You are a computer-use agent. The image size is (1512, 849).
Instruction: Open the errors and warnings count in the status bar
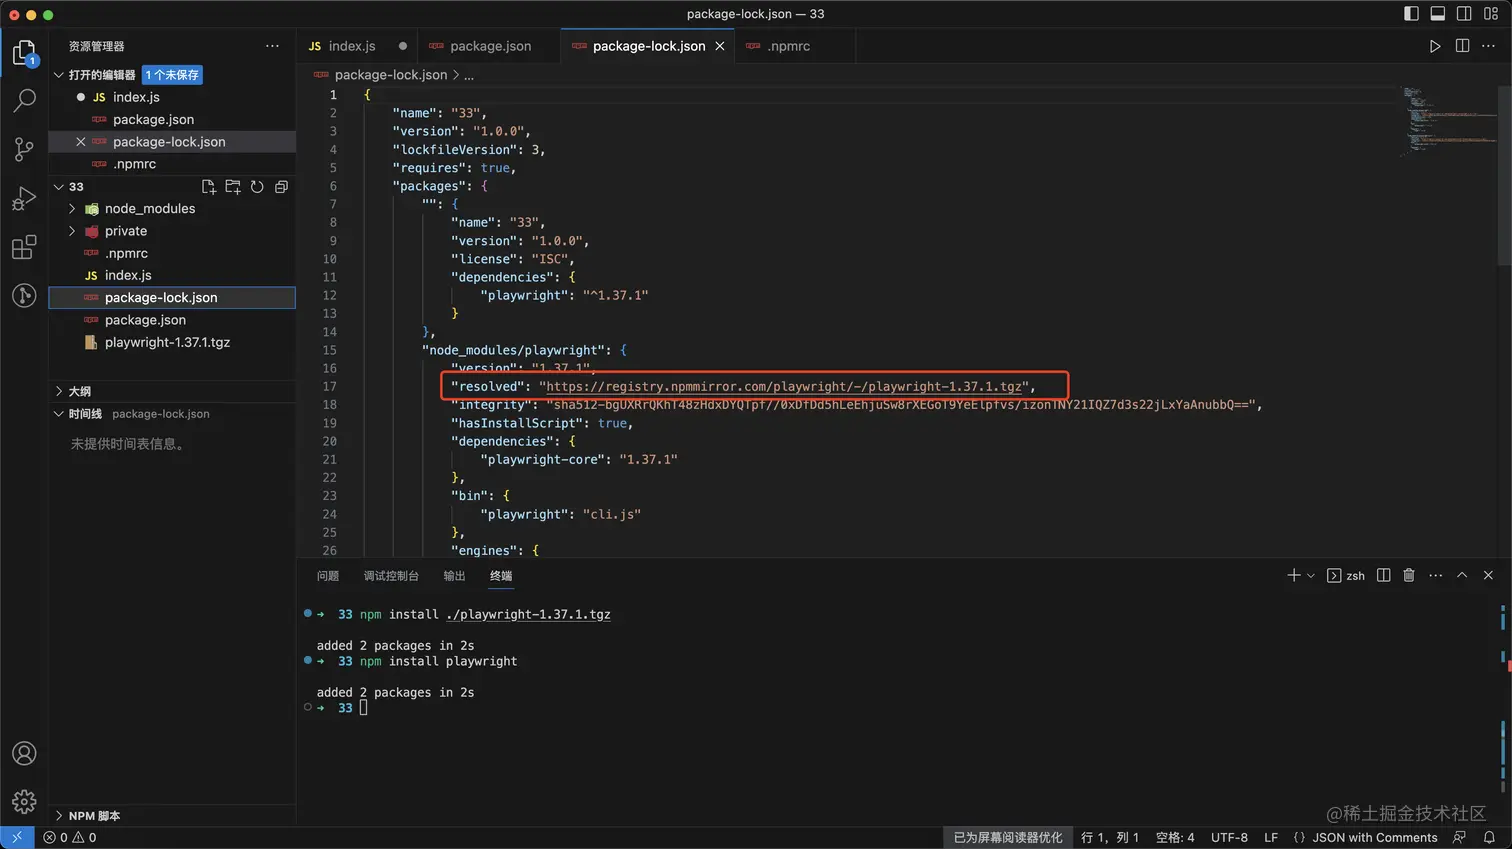pos(70,838)
